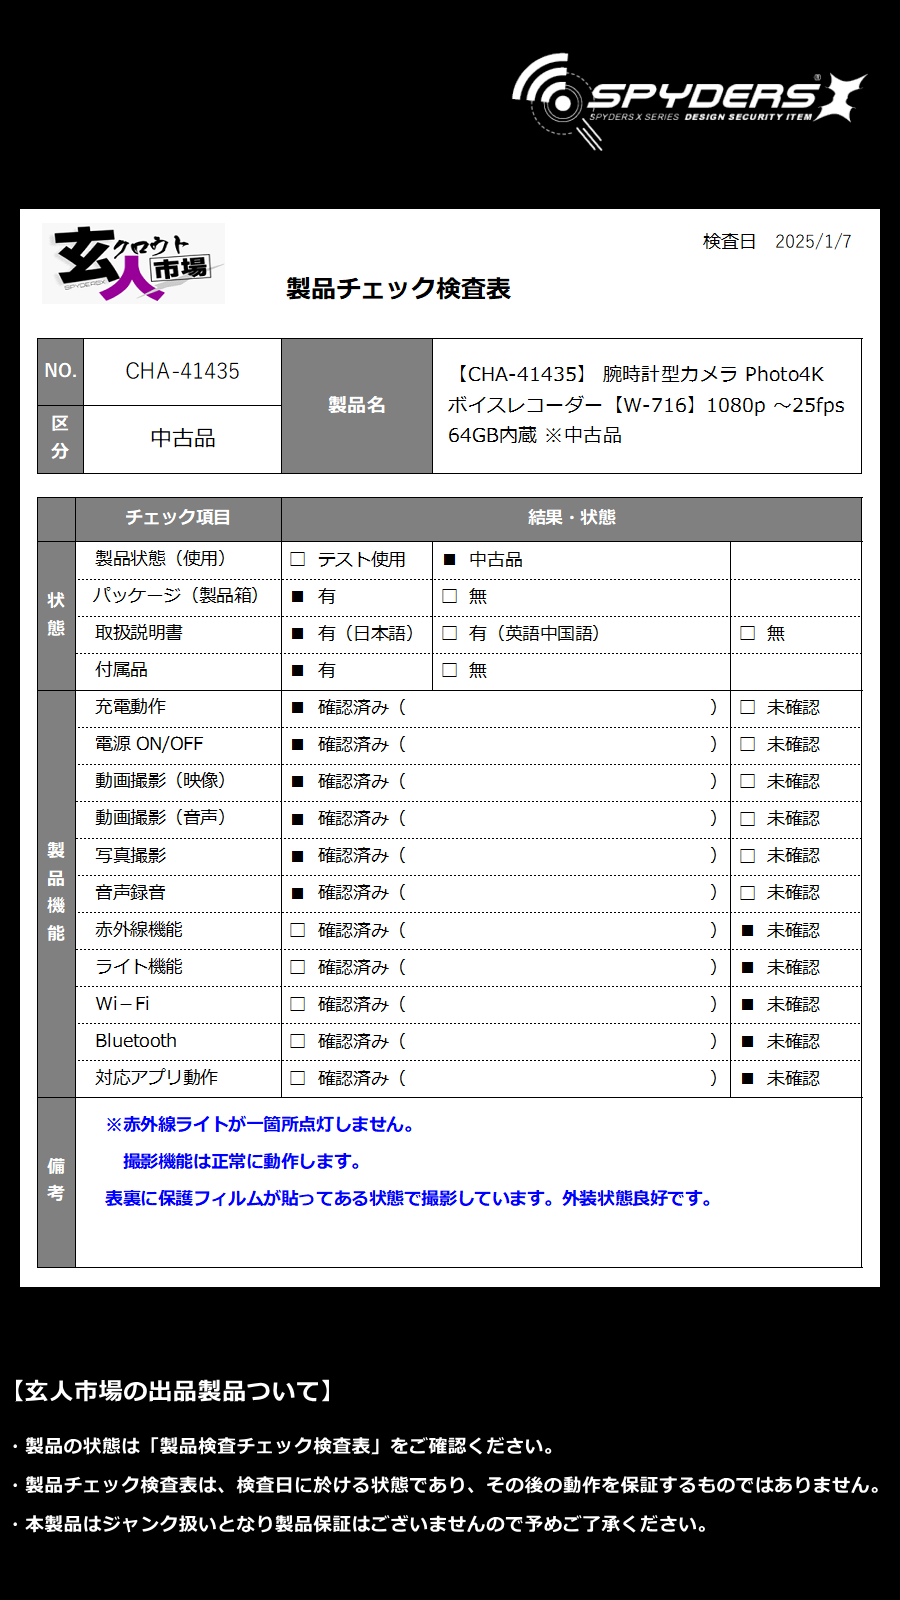Tick 未確認 checkbox for 音声録音

(x=747, y=892)
